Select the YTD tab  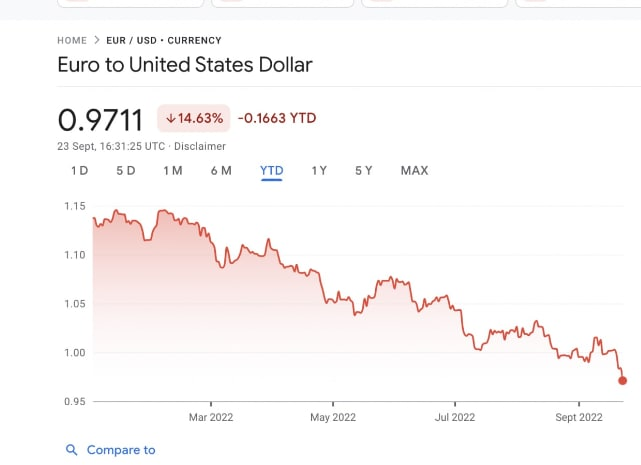point(272,171)
